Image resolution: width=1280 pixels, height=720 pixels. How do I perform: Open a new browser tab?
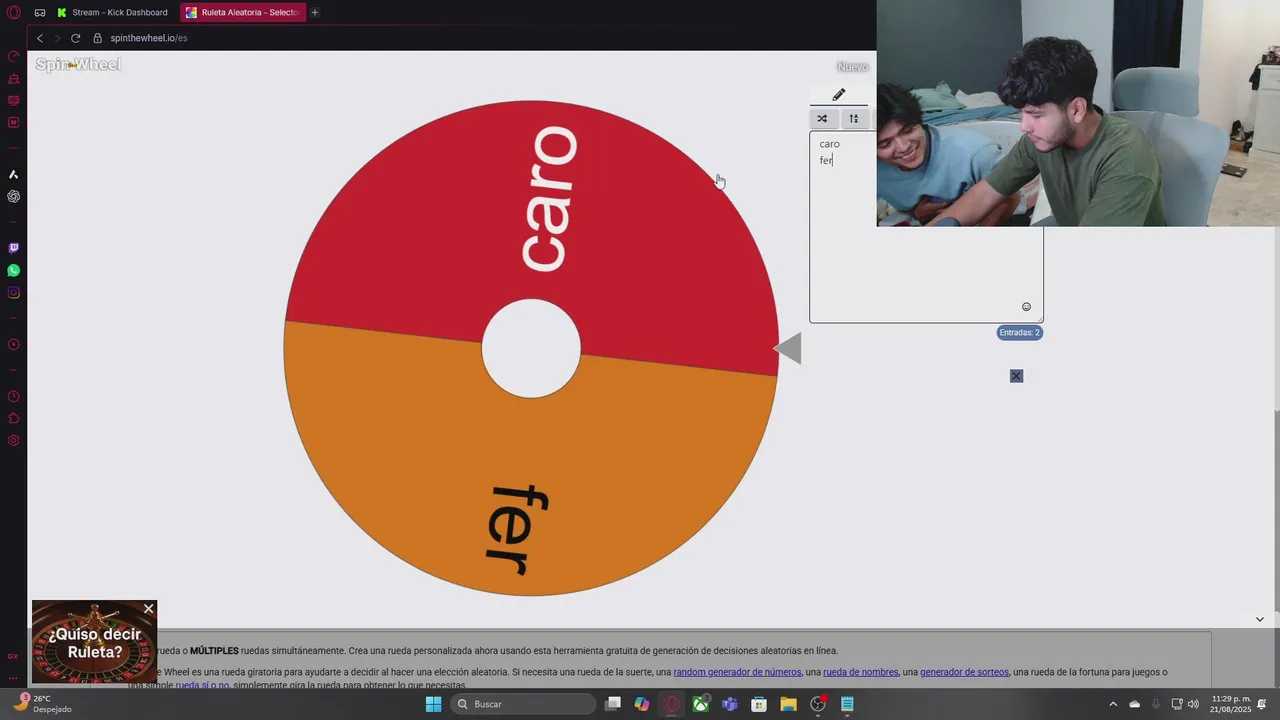pyautogui.click(x=314, y=12)
